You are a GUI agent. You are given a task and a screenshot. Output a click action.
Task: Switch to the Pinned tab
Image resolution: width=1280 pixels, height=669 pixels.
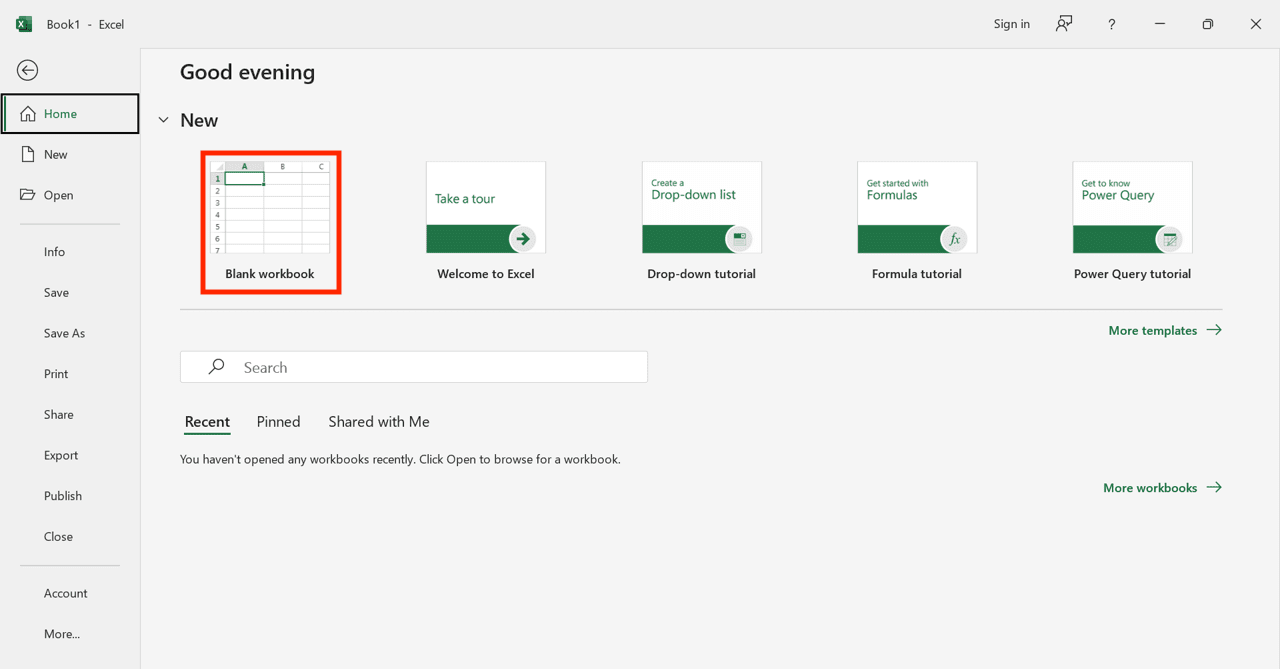(278, 422)
